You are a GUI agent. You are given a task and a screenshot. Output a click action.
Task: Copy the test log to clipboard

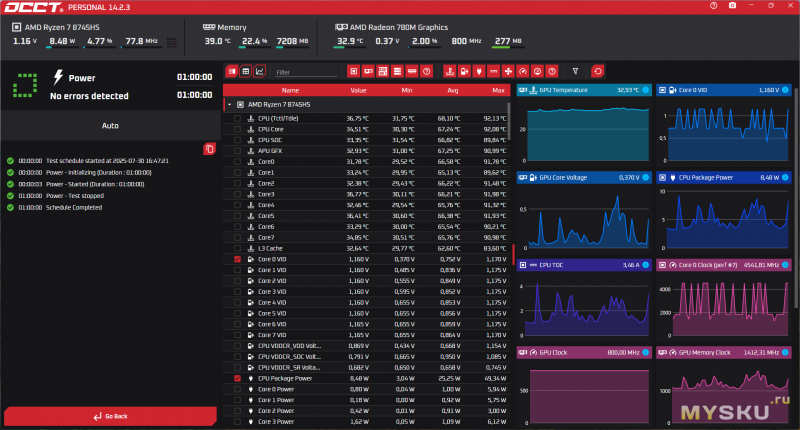point(209,149)
